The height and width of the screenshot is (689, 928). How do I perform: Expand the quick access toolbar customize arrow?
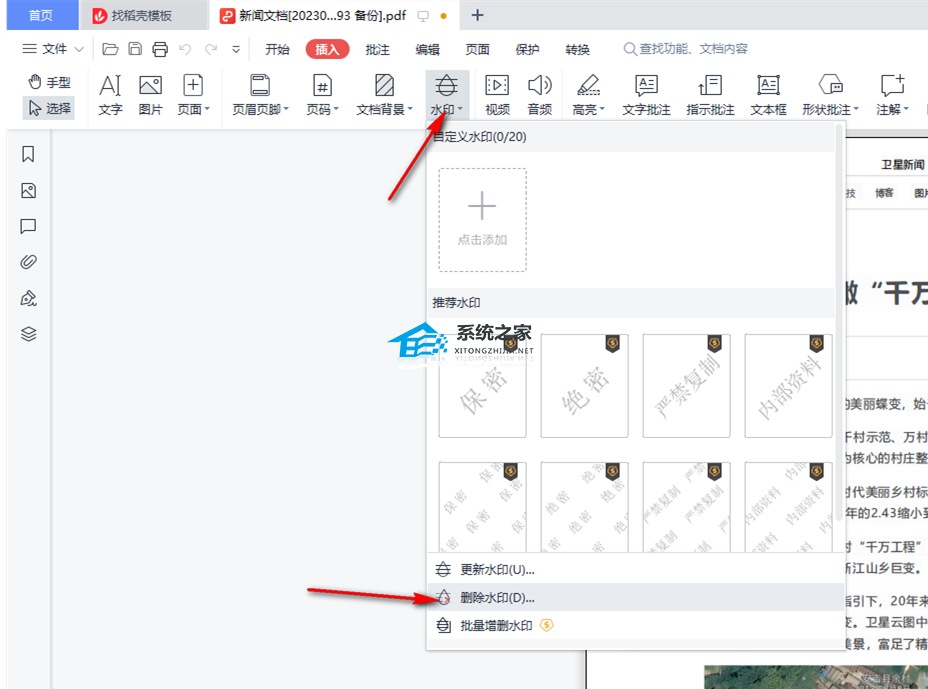pyautogui.click(x=236, y=50)
